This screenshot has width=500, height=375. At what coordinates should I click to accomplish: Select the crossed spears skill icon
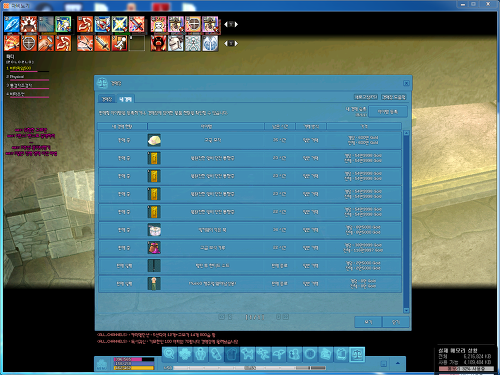click(x=85, y=43)
